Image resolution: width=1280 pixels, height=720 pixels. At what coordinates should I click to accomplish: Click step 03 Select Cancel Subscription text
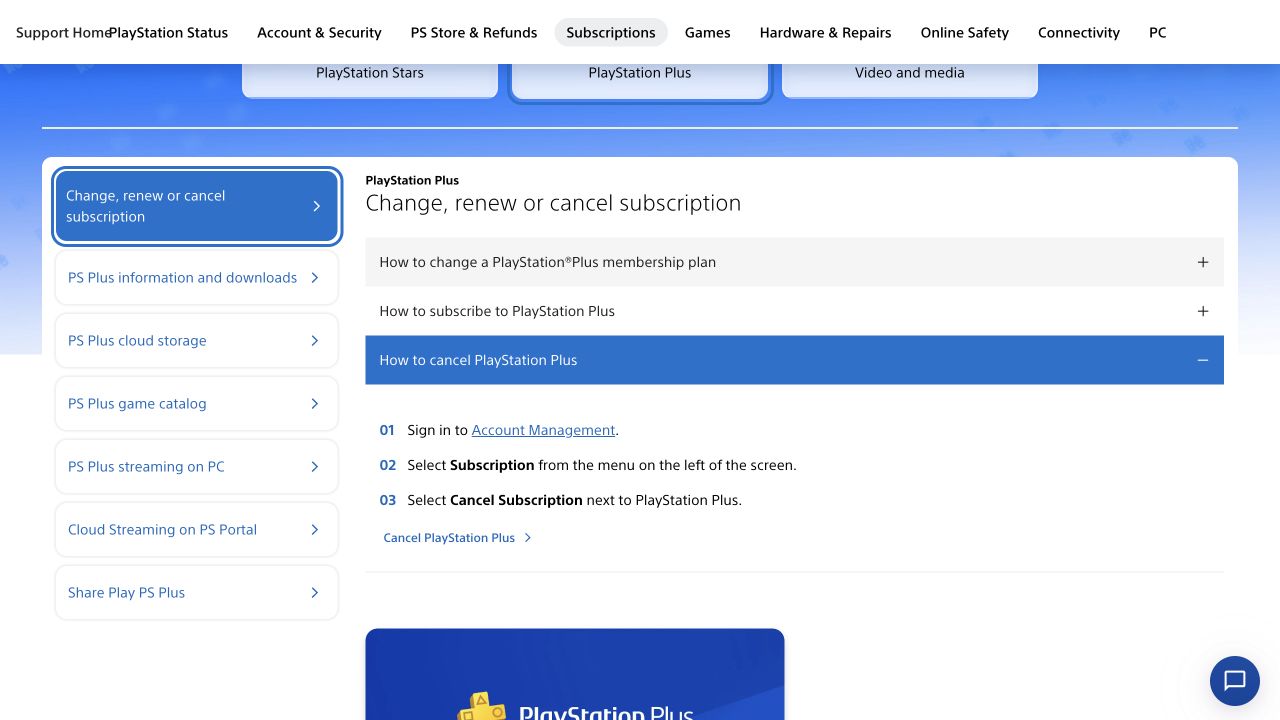pos(575,500)
